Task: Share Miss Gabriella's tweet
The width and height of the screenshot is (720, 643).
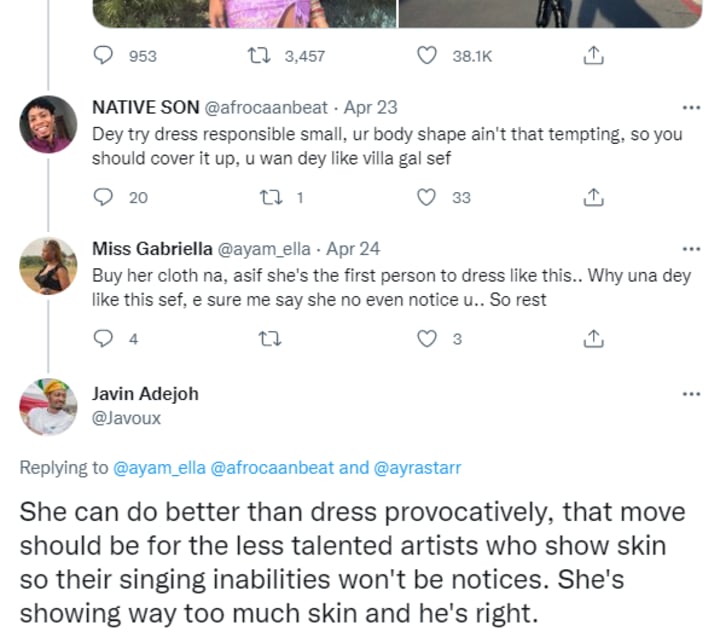Action: pos(592,339)
